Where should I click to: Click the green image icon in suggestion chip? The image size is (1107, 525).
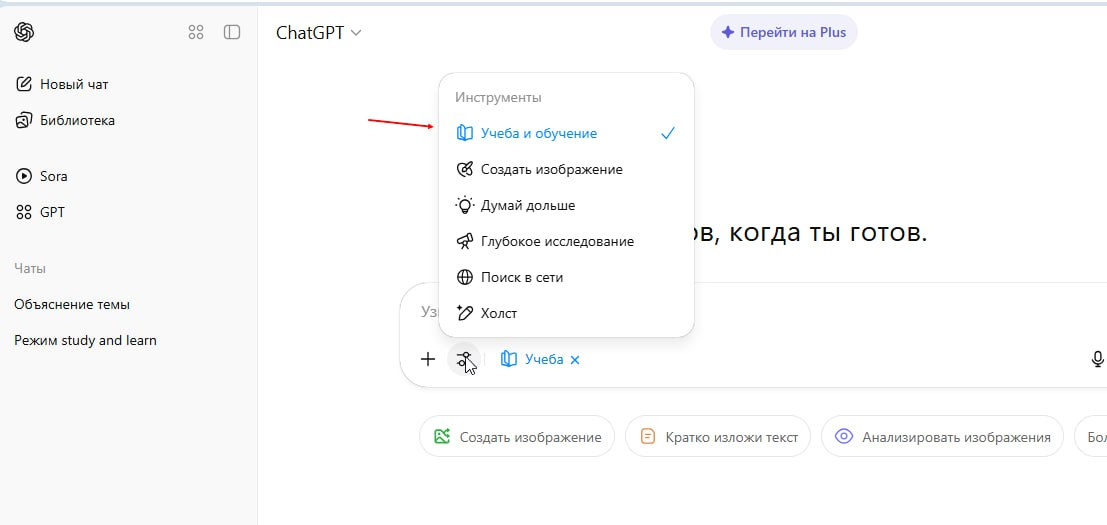[x=443, y=437]
